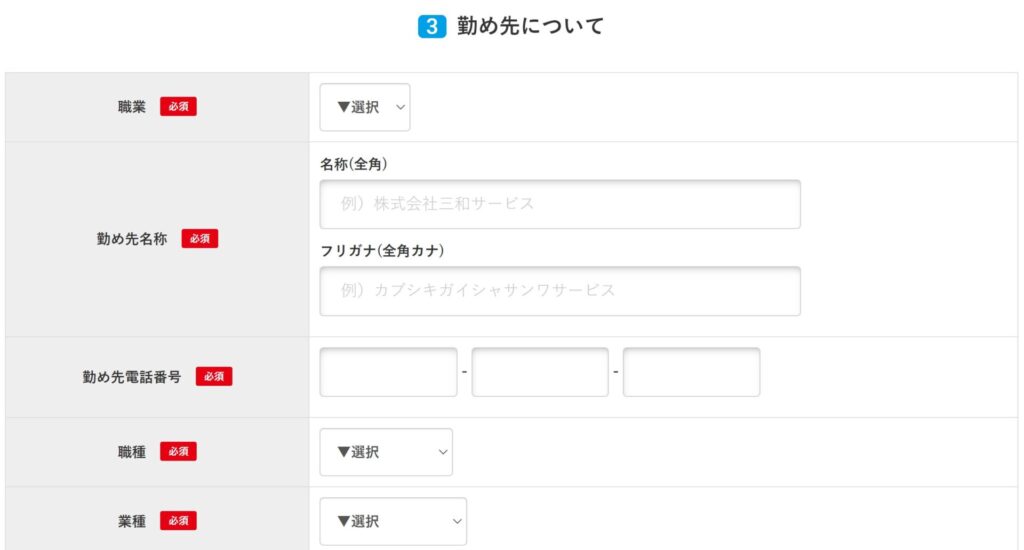This screenshot has width=1024, height=550.
Task: Click the 必須 badge beside 業種
Action: pyautogui.click(x=178, y=521)
